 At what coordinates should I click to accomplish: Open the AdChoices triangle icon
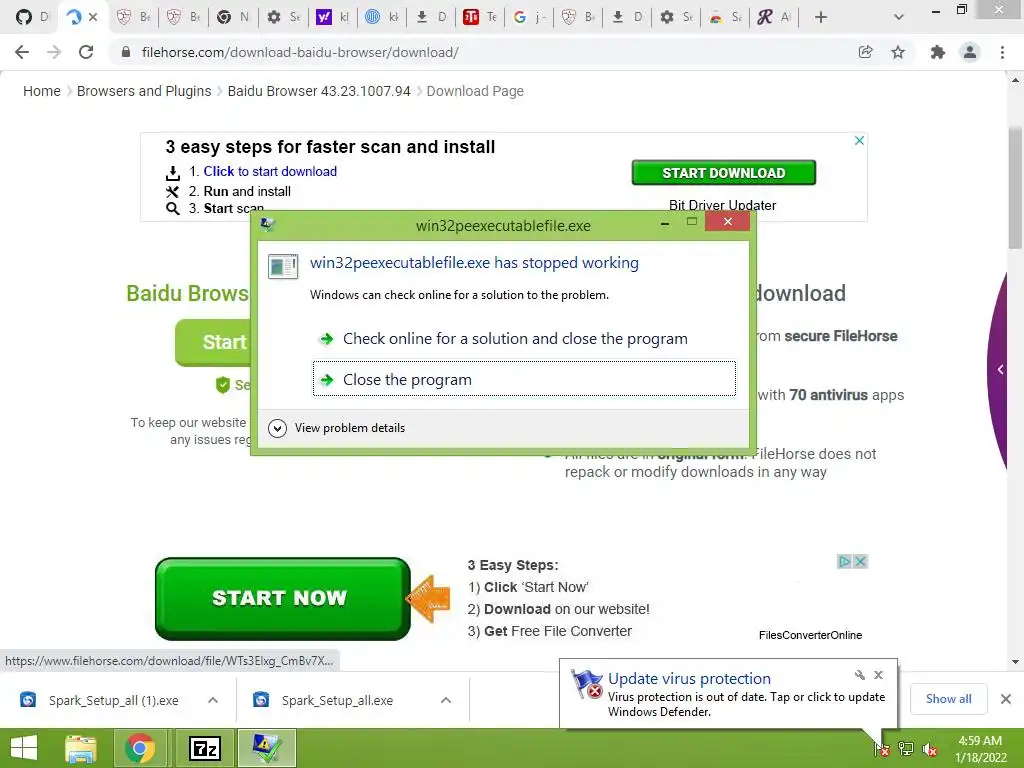(x=844, y=561)
